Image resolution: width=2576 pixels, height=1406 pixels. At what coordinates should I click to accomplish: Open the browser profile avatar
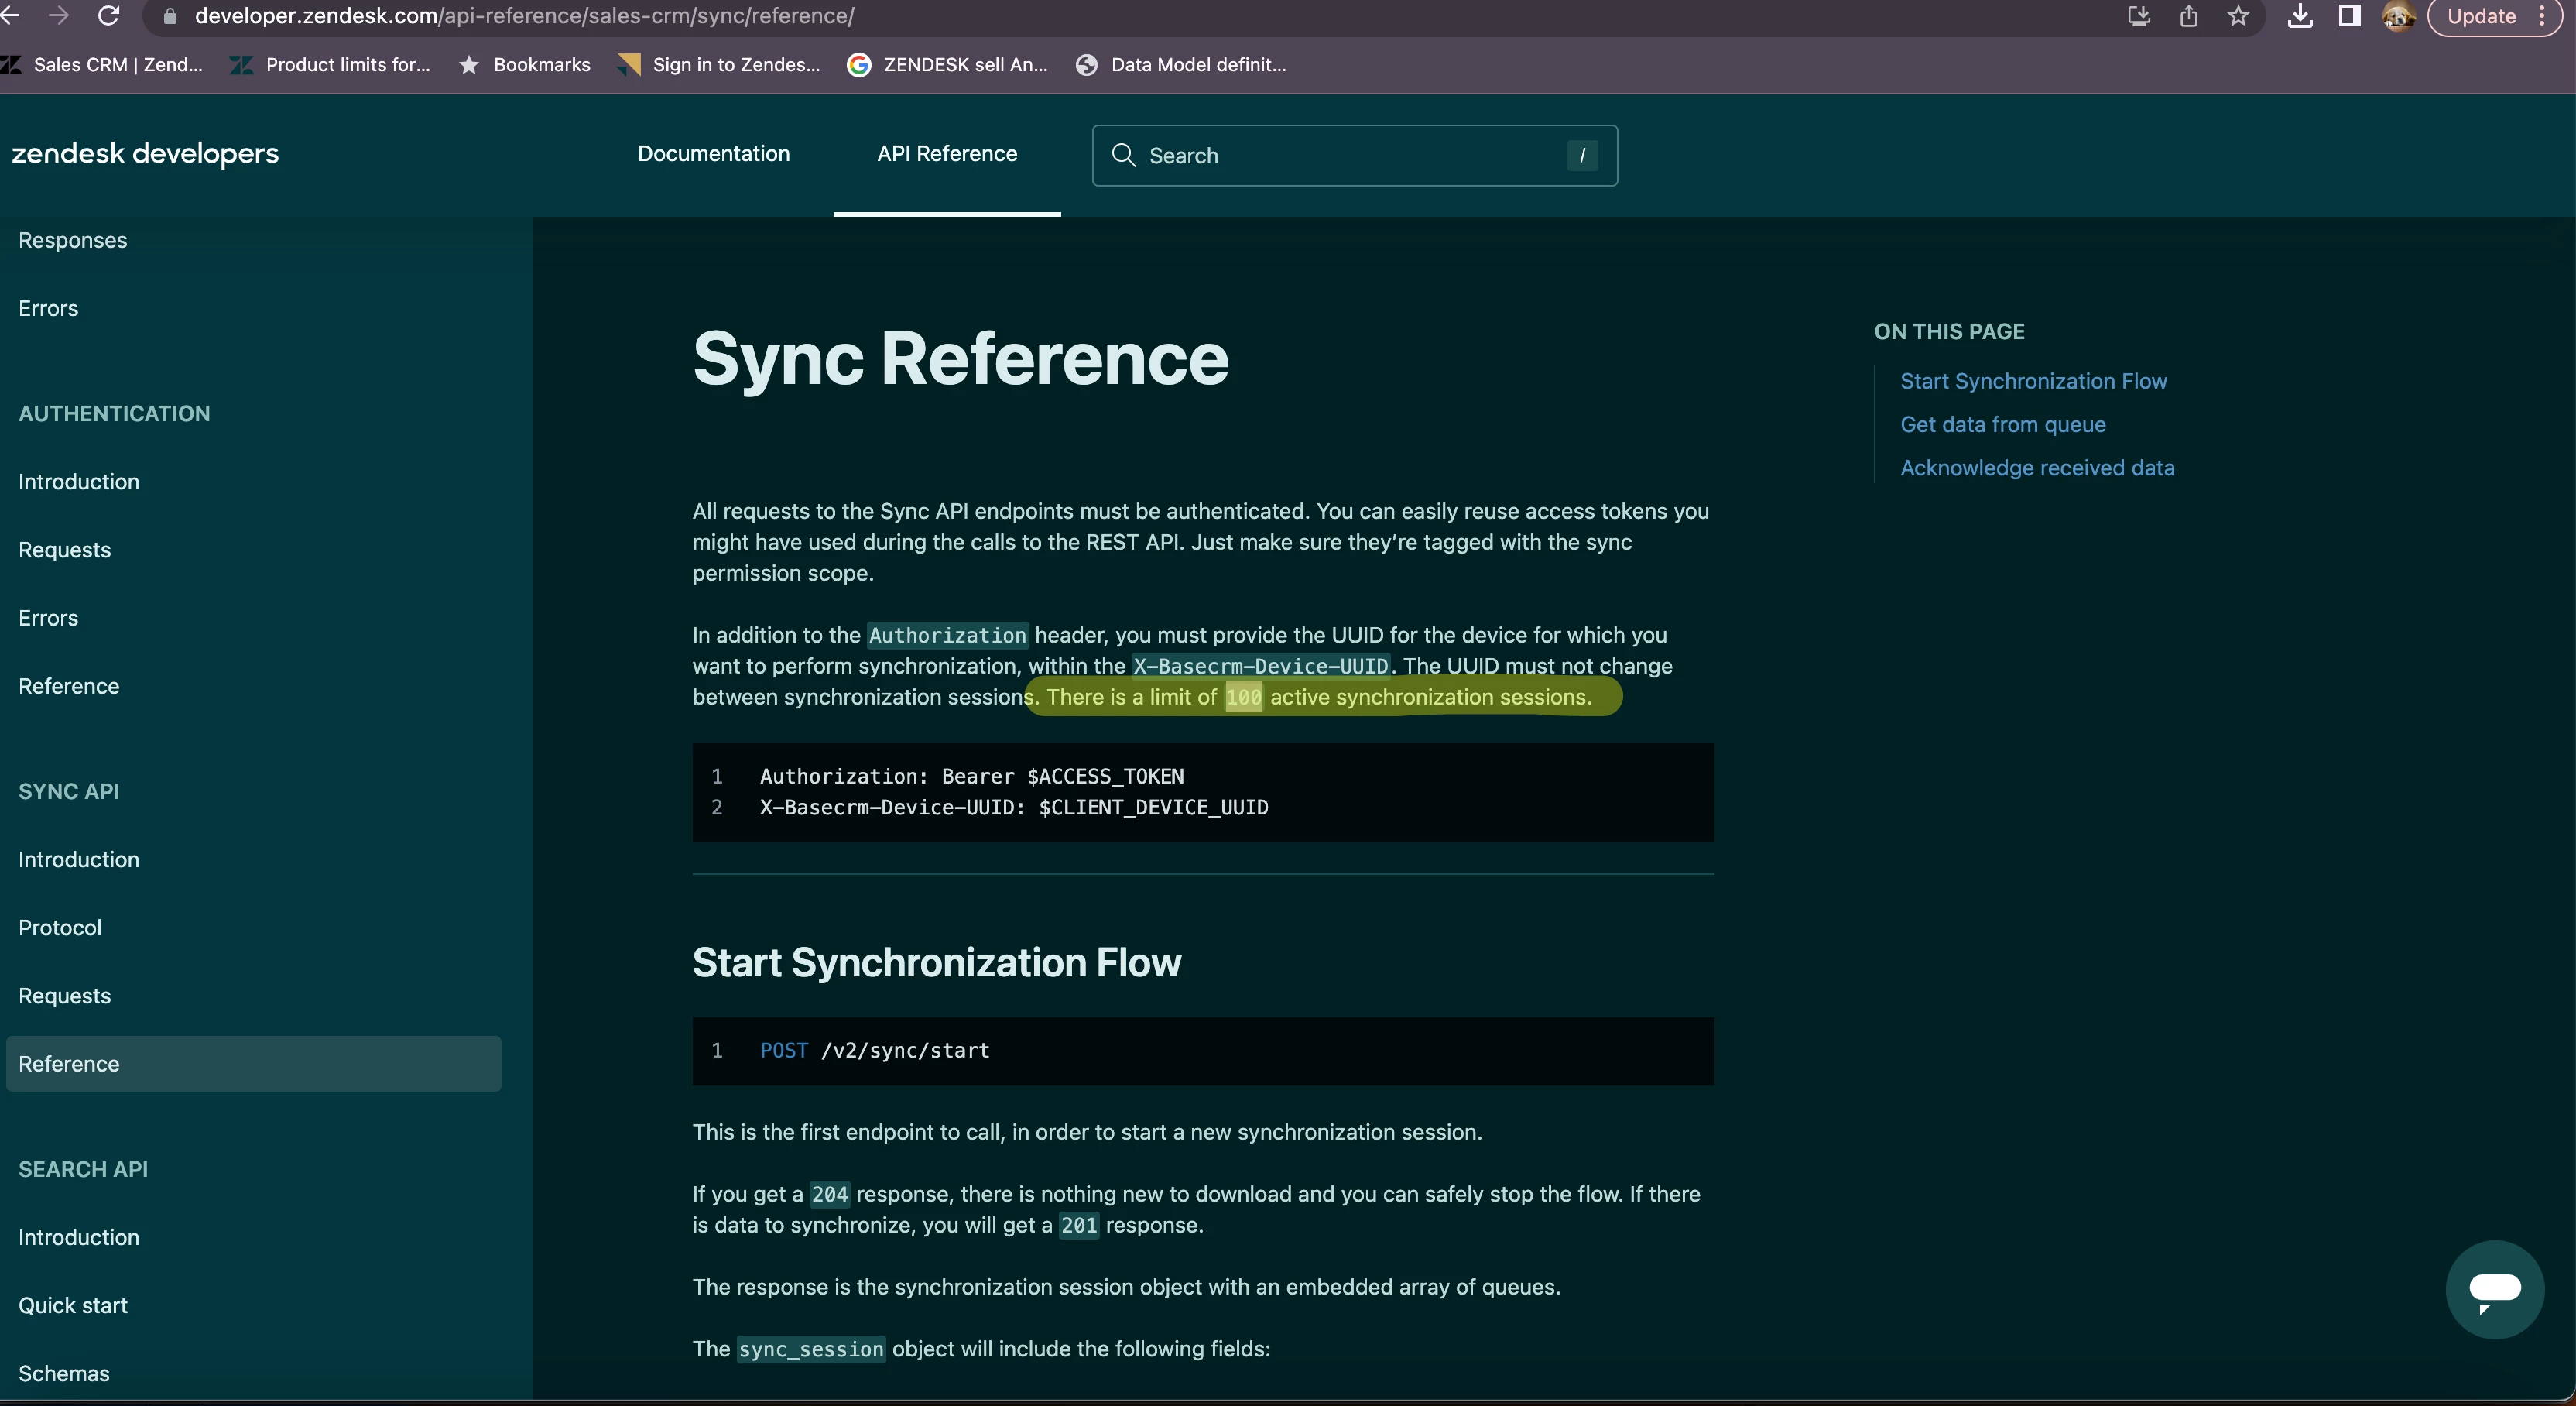coord(2398,16)
